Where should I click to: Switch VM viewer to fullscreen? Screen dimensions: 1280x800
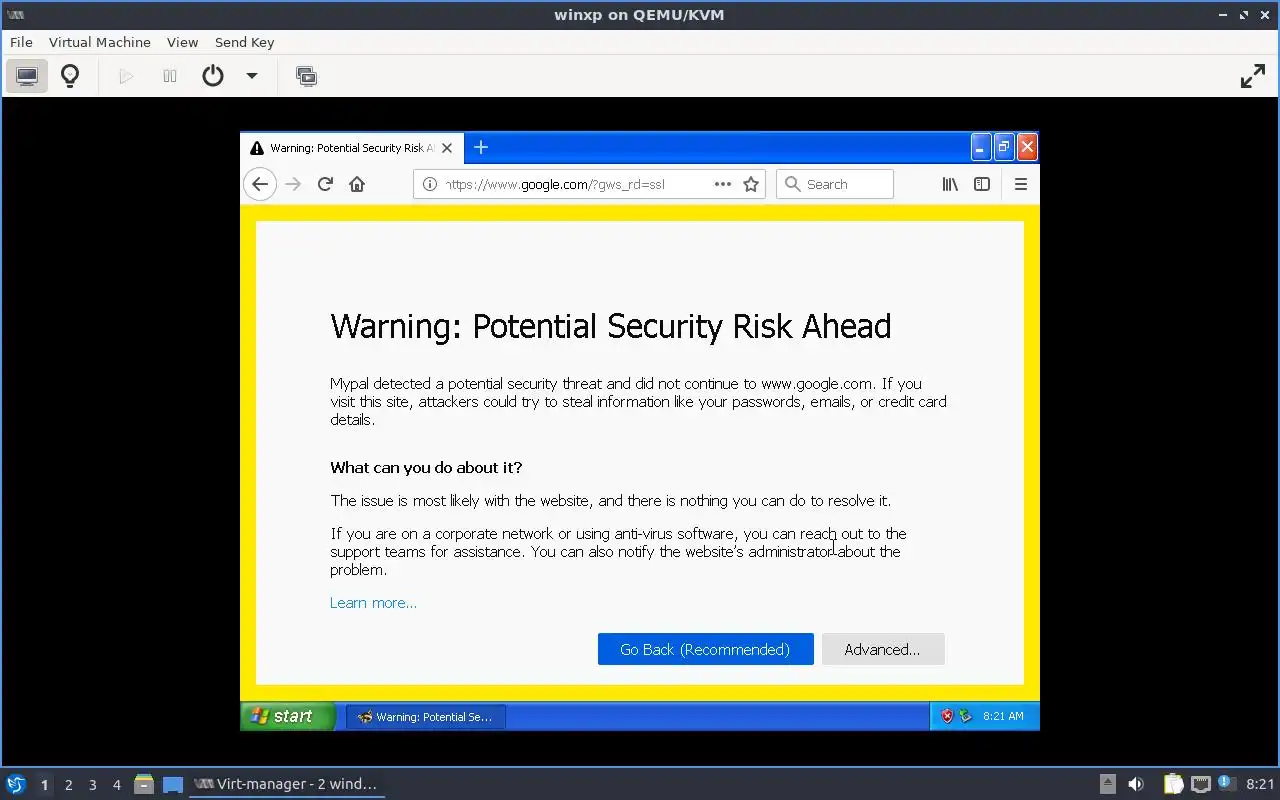1253,76
